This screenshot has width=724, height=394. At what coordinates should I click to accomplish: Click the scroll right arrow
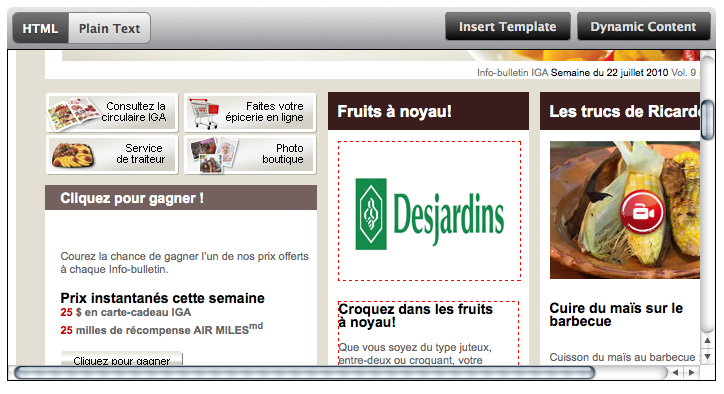[x=691, y=372]
